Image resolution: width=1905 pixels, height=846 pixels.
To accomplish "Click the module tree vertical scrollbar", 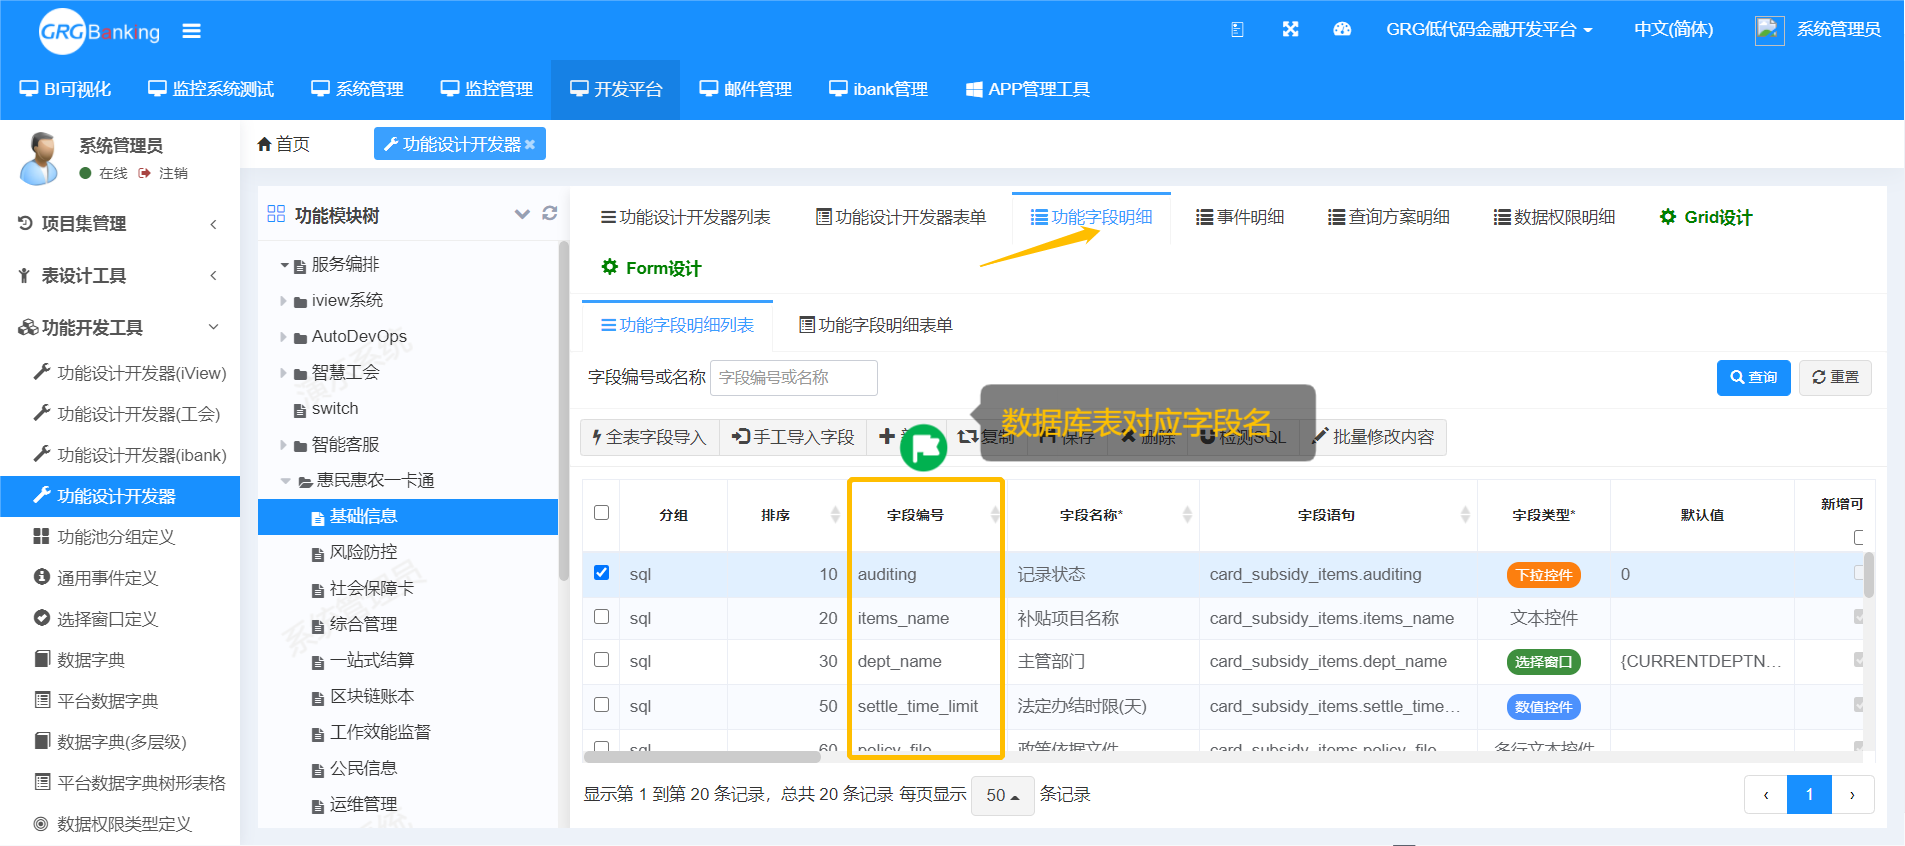I will pyautogui.click(x=563, y=410).
